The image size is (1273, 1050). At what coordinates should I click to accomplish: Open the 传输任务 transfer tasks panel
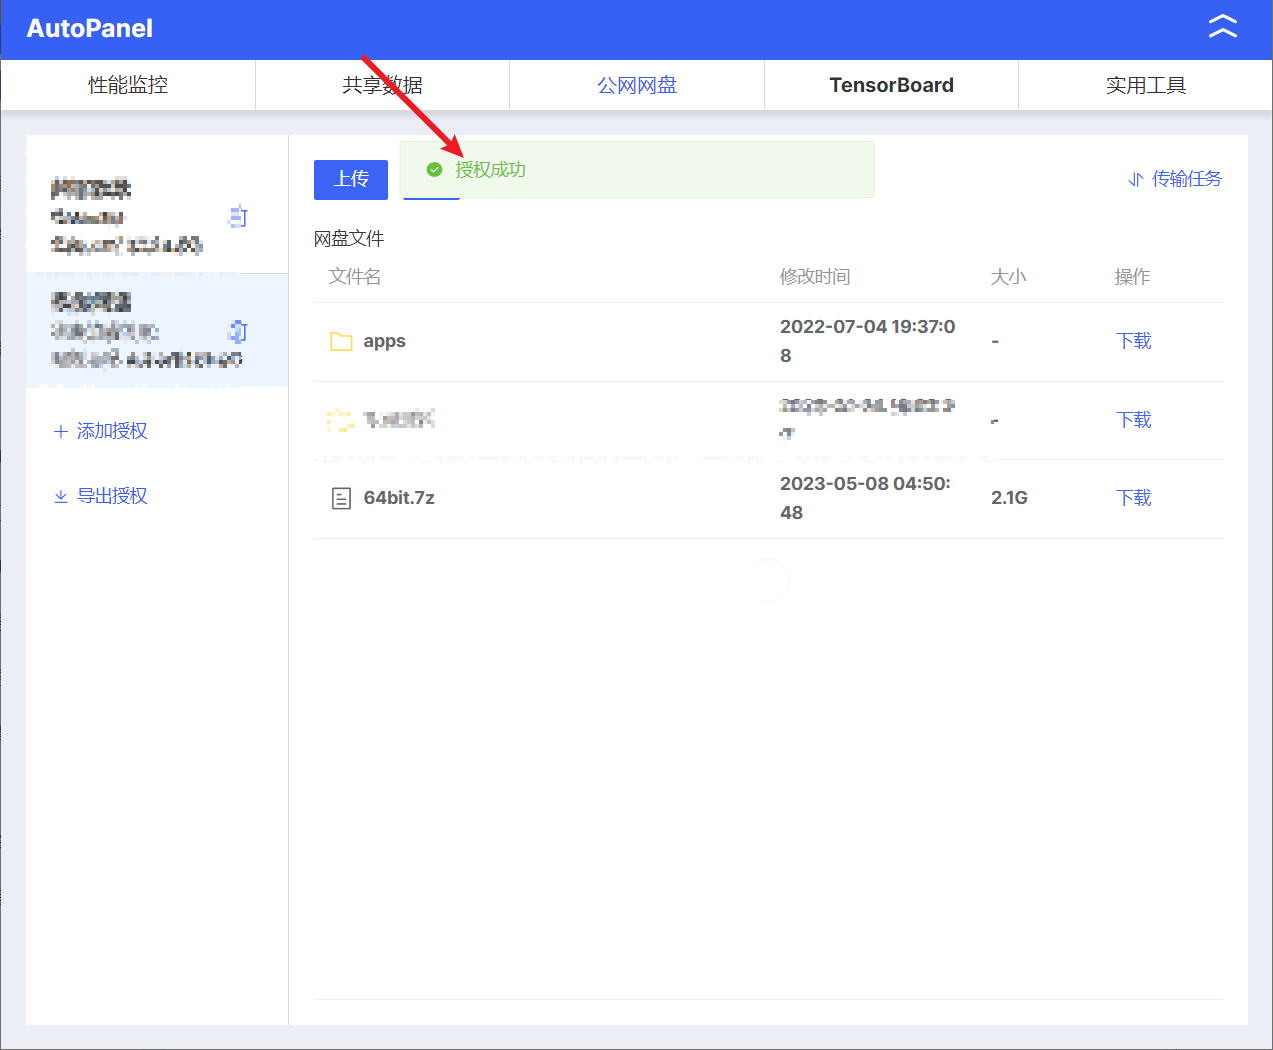[1185, 179]
